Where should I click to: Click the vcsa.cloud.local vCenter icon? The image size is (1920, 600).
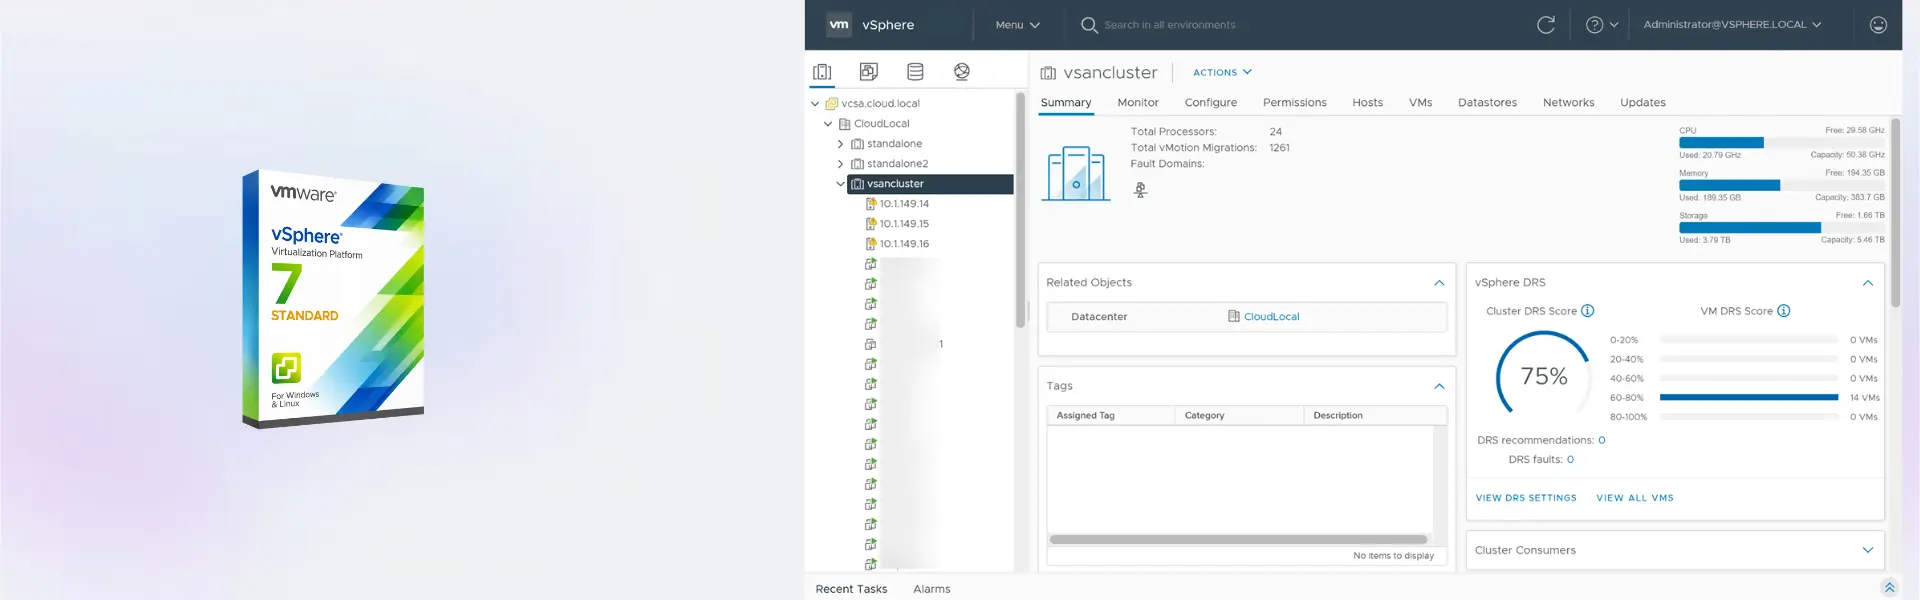point(831,104)
